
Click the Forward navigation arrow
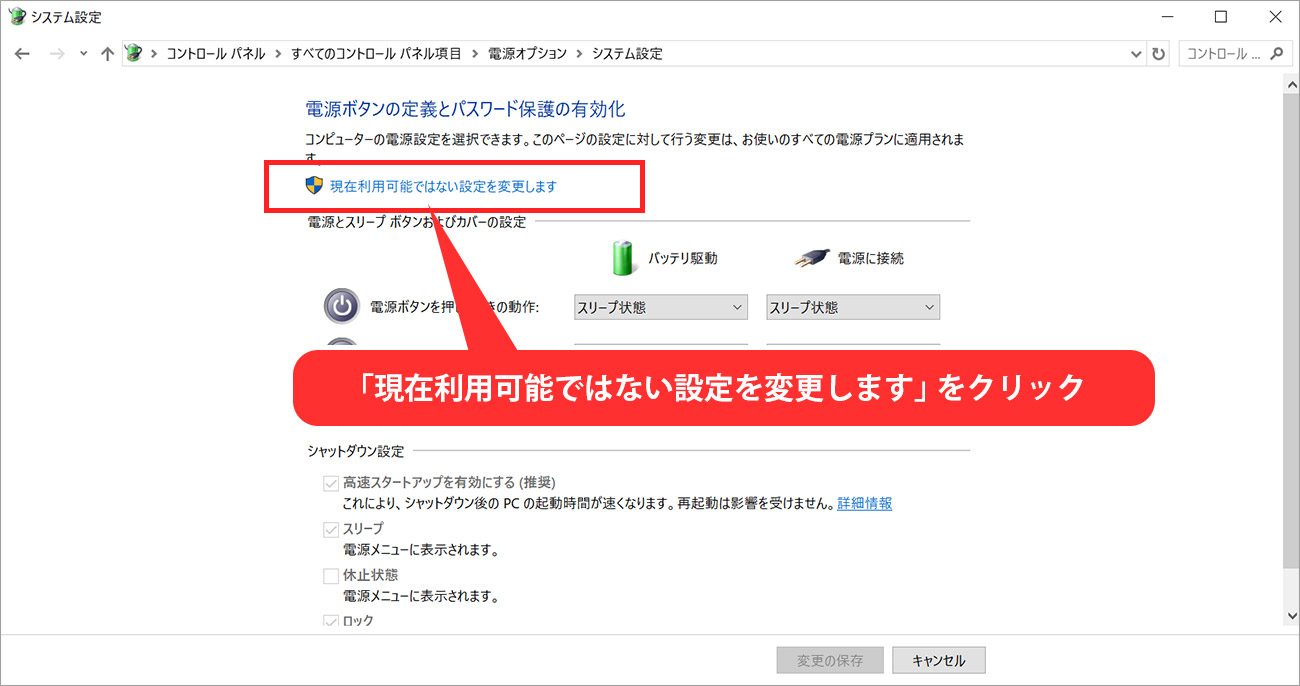(x=57, y=54)
